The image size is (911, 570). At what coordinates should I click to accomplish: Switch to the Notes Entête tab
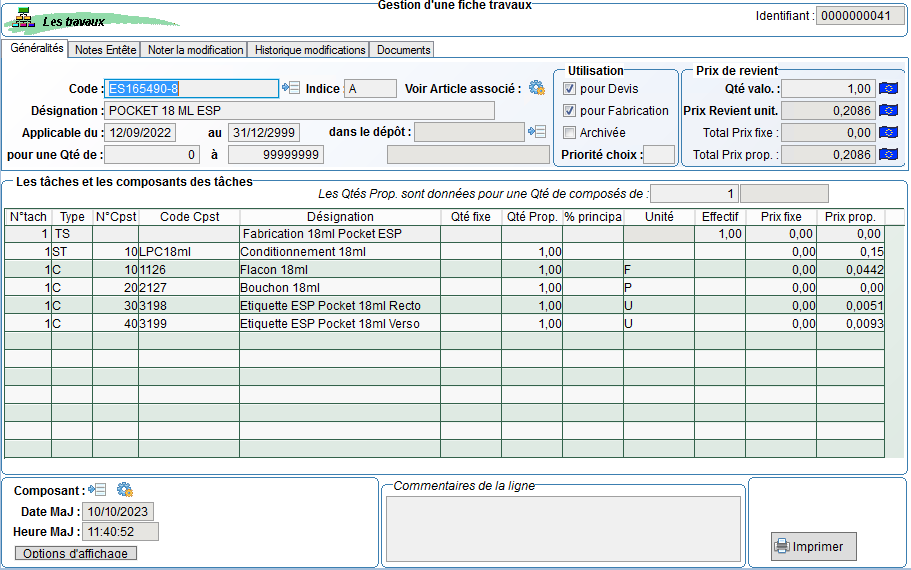point(105,50)
